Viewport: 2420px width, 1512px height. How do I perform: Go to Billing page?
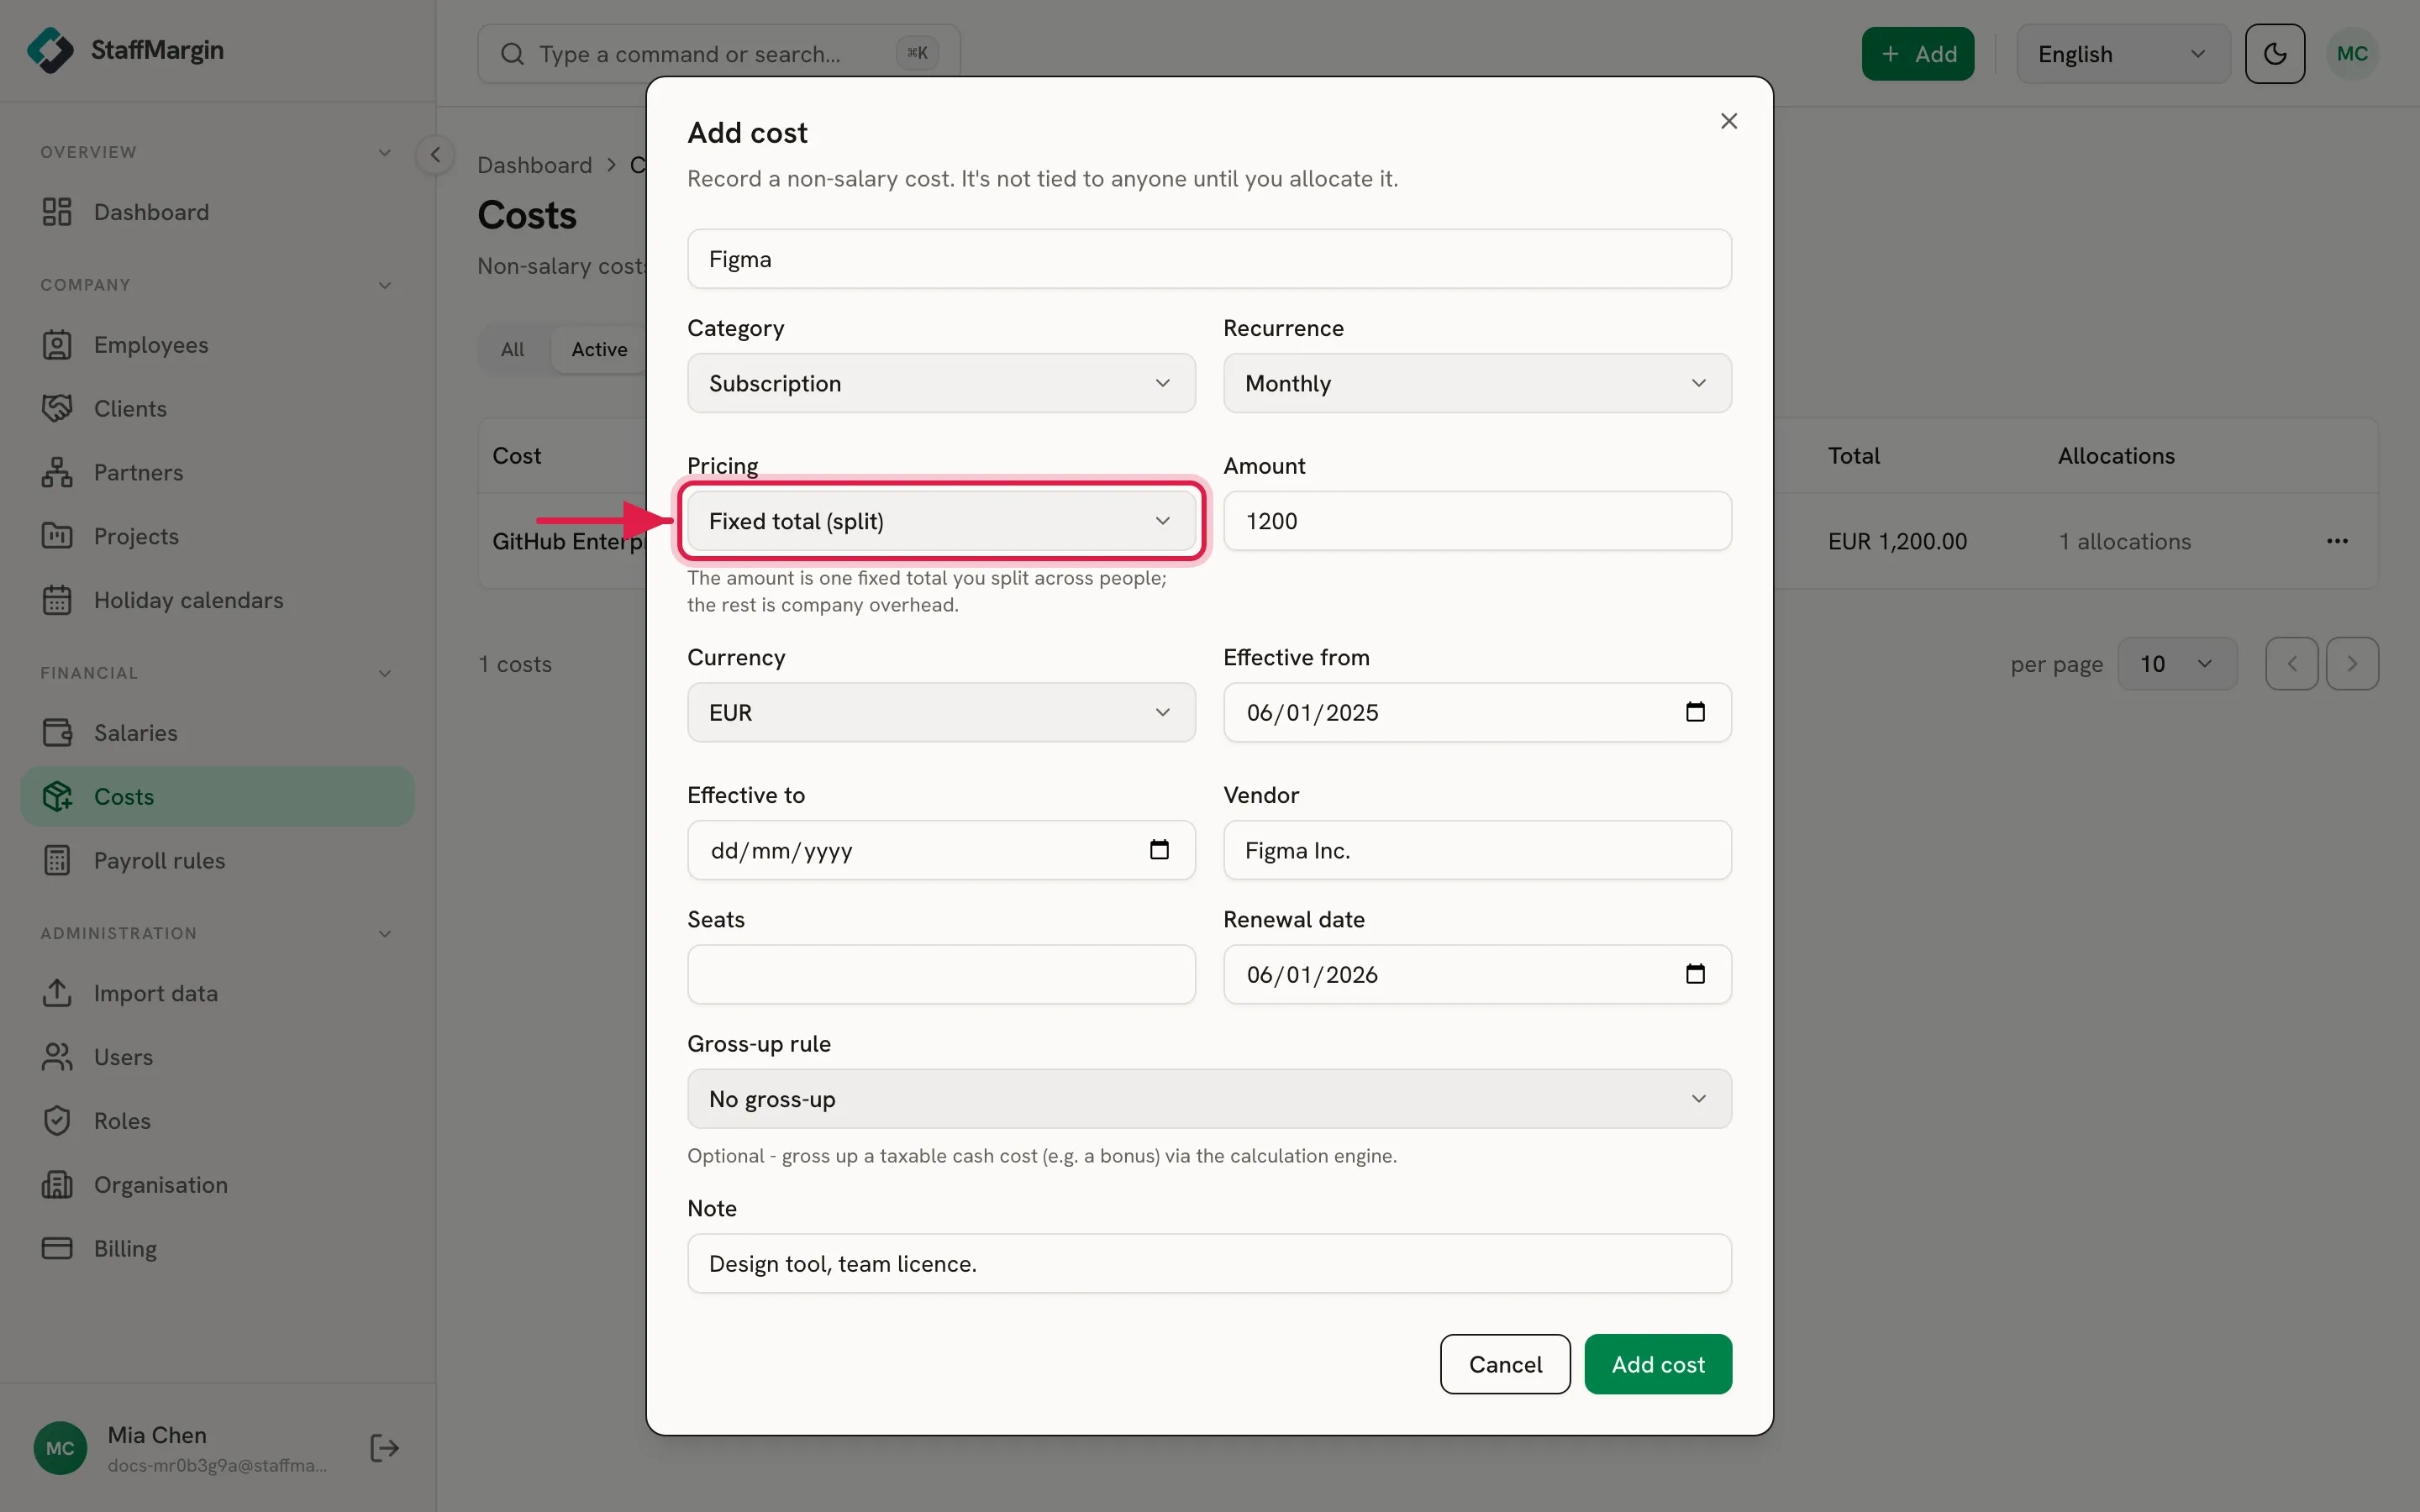click(217, 1249)
